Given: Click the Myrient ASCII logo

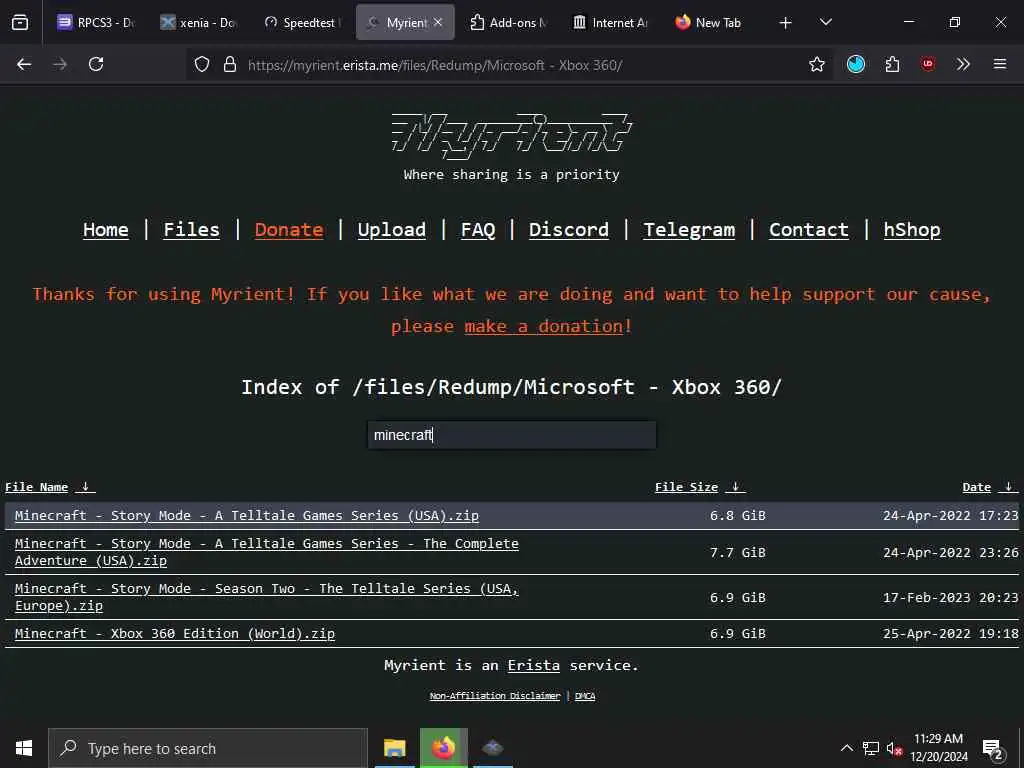Looking at the screenshot, I should pyautogui.click(x=511, y=135).
